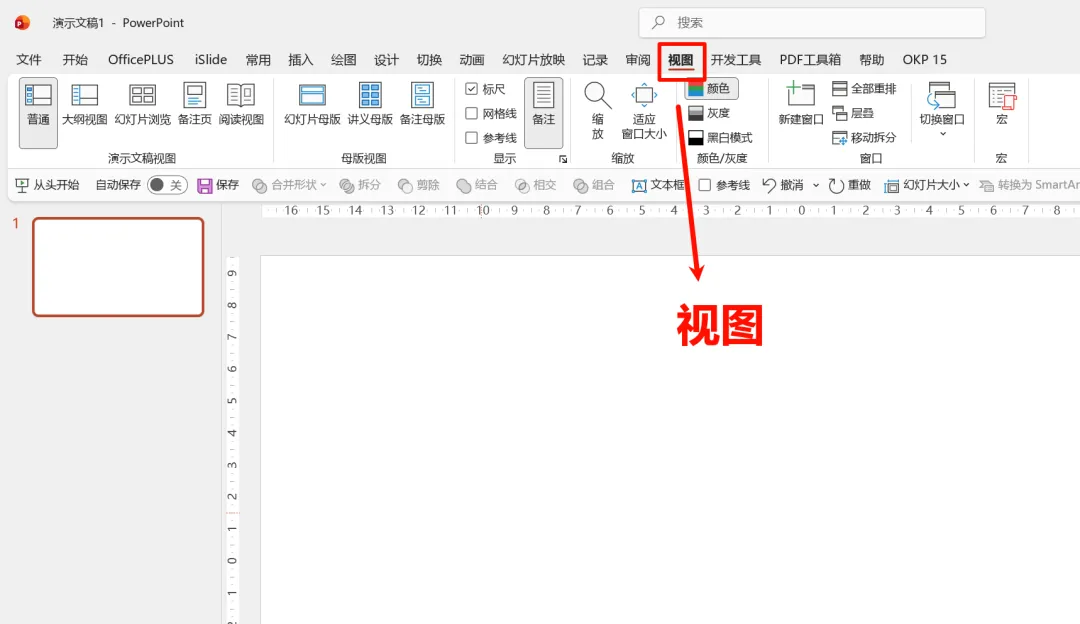The image size is (1080, 624).
Task: Open Notes Page (备注页) view
Action: (194, 105)
